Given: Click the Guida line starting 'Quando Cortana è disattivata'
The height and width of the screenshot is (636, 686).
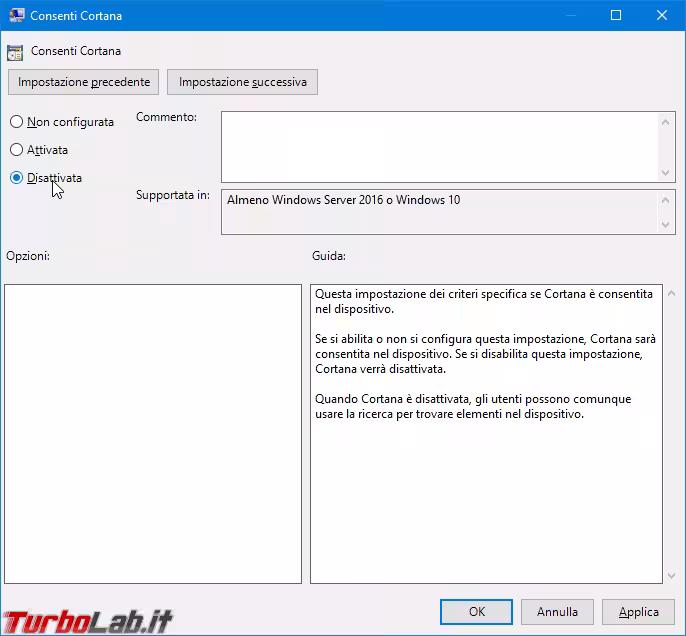Looking at the screenshot, I should 473,399.
